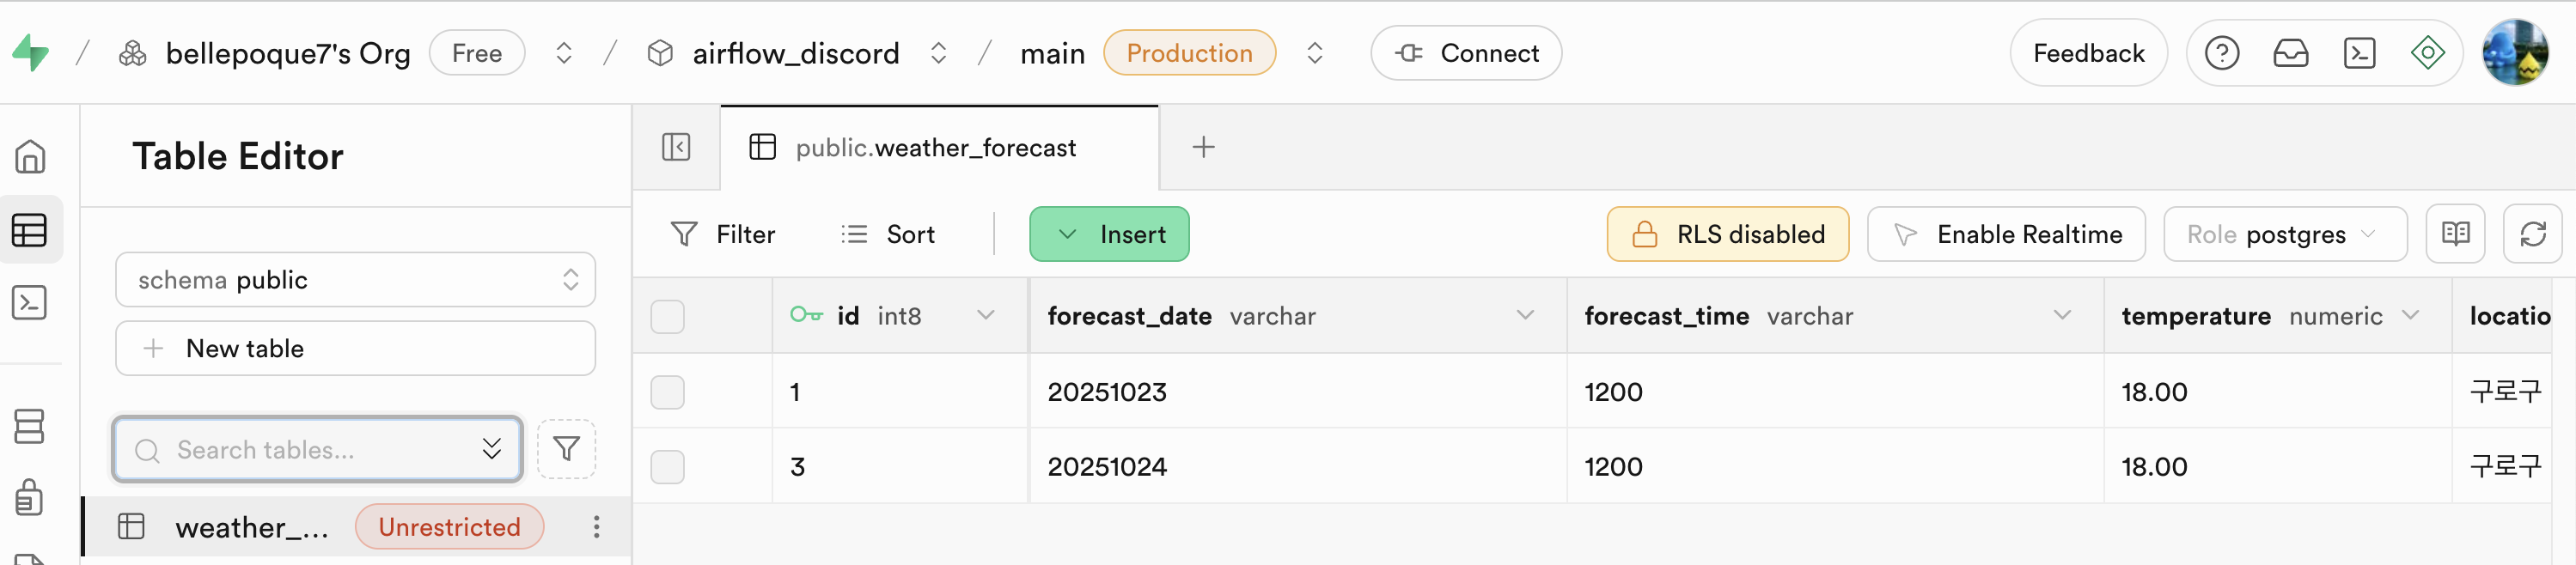This screenshot has width=2576, height=565.
Task: Switch to the public.weather_forecast tab
Action: tap(935, 148)
